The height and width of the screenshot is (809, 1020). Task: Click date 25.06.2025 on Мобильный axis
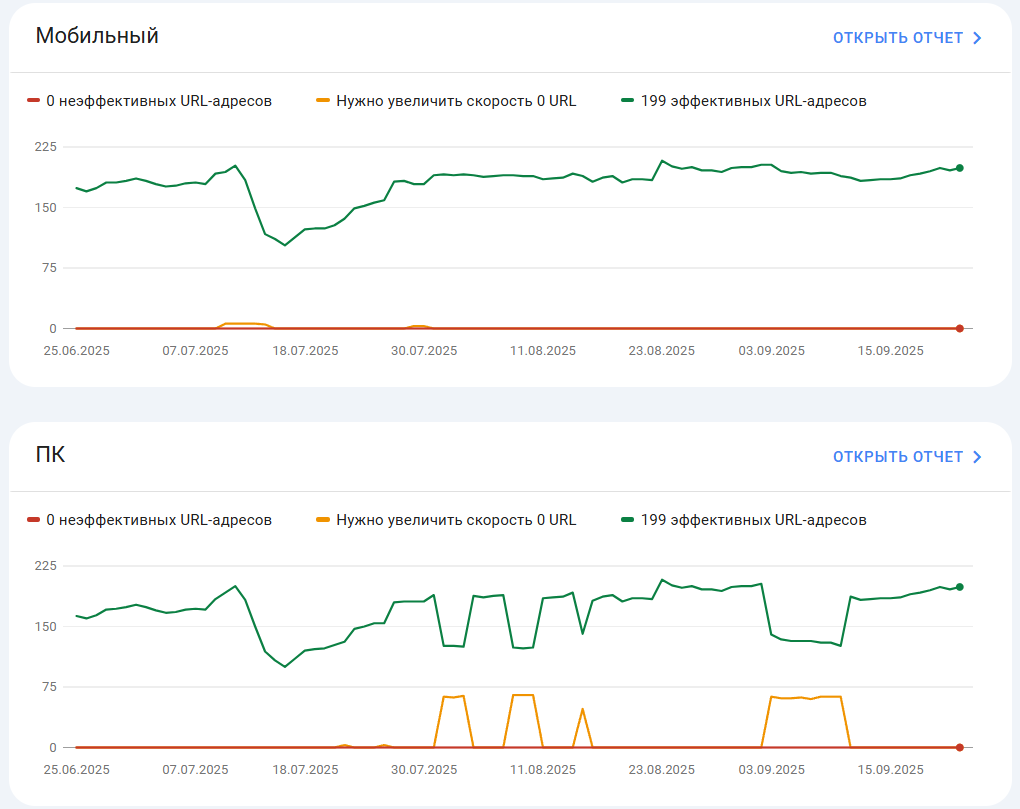[77, 351]
